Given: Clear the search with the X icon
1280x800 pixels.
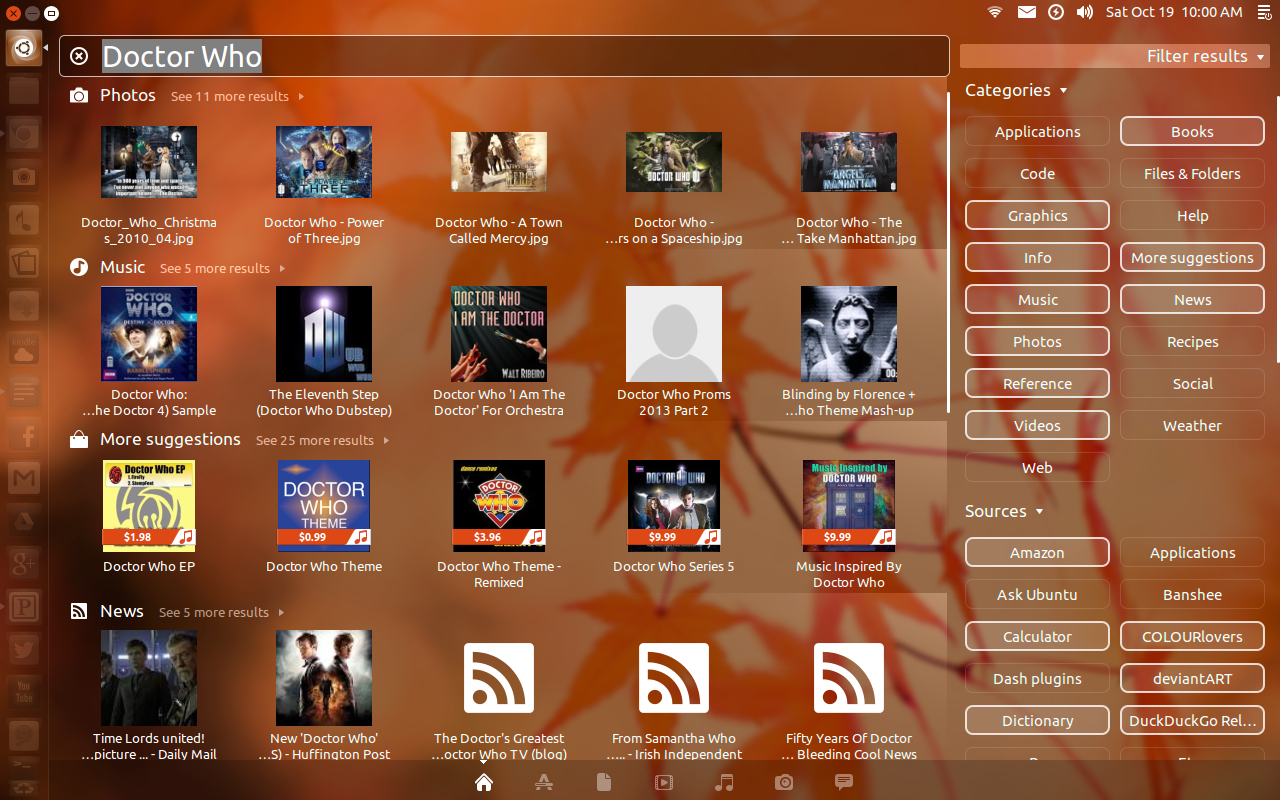Looking at the screenshot, I should [80, 56].
